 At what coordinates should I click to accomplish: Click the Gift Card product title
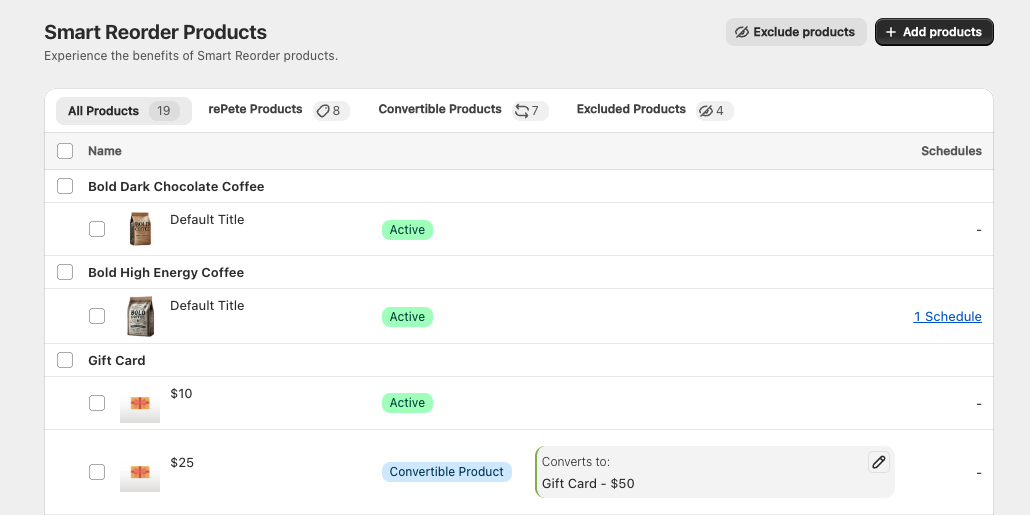117,361
